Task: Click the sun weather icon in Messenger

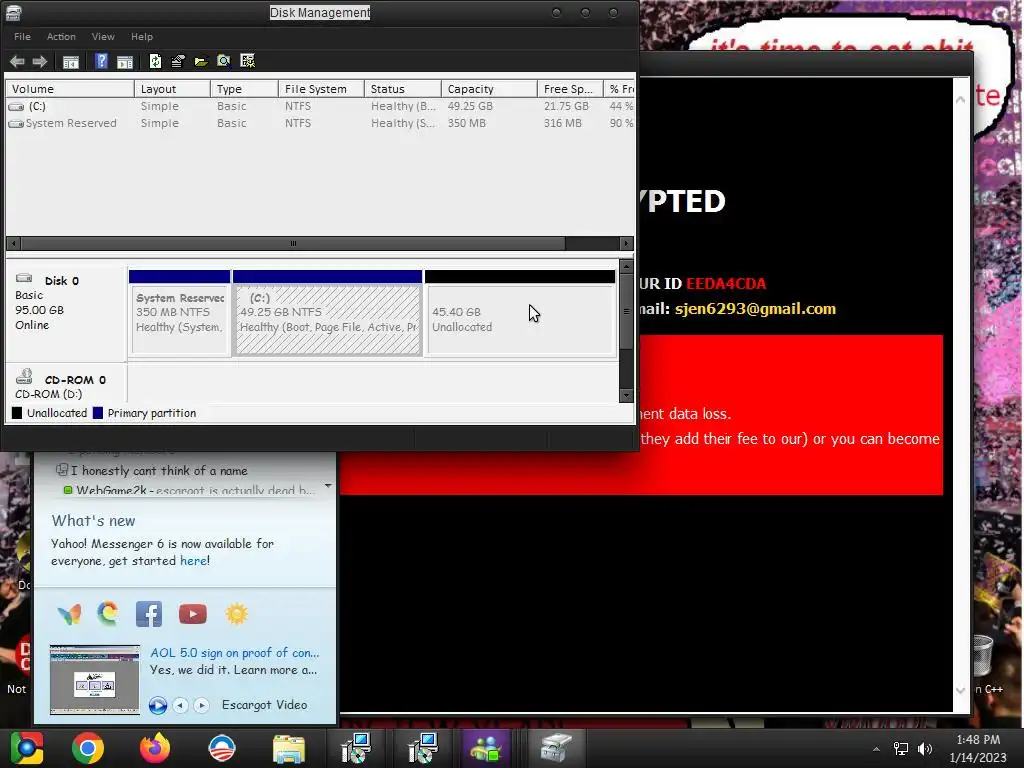Action: click(236, 614)
